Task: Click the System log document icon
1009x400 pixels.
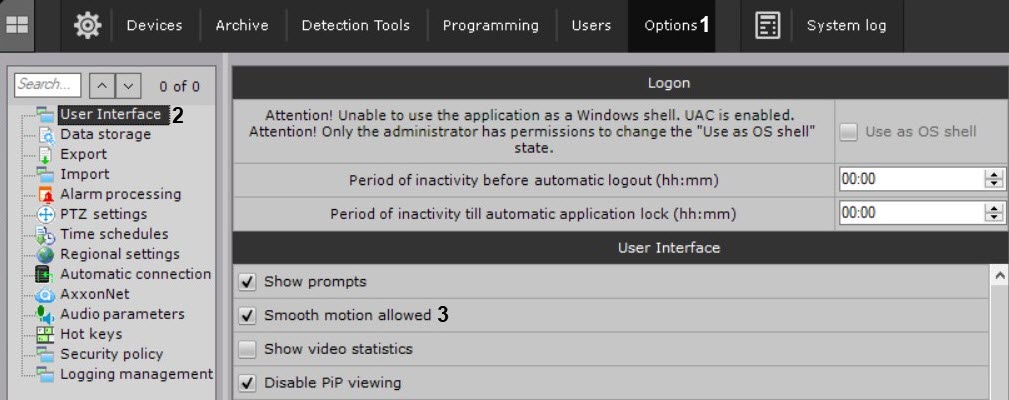Action: [767, 26]
